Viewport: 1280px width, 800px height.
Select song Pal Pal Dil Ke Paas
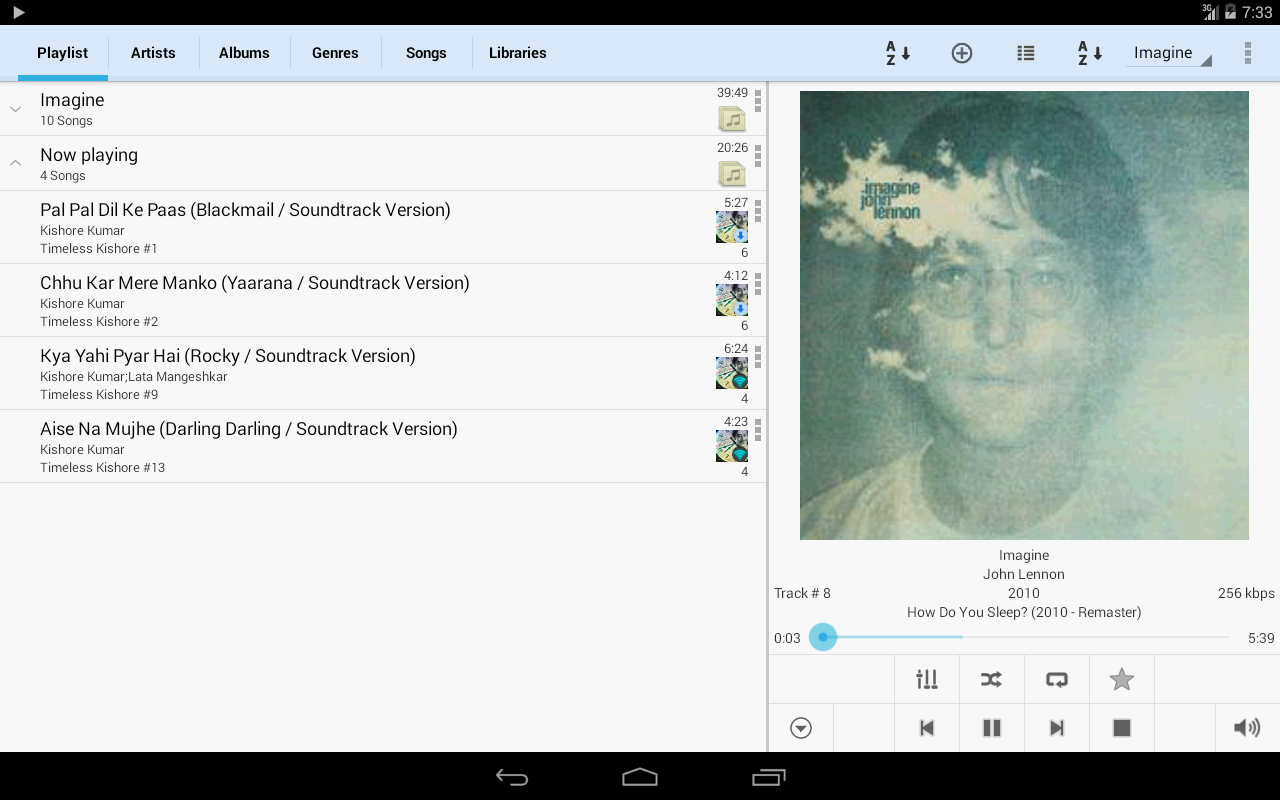[x=383, y=227]
